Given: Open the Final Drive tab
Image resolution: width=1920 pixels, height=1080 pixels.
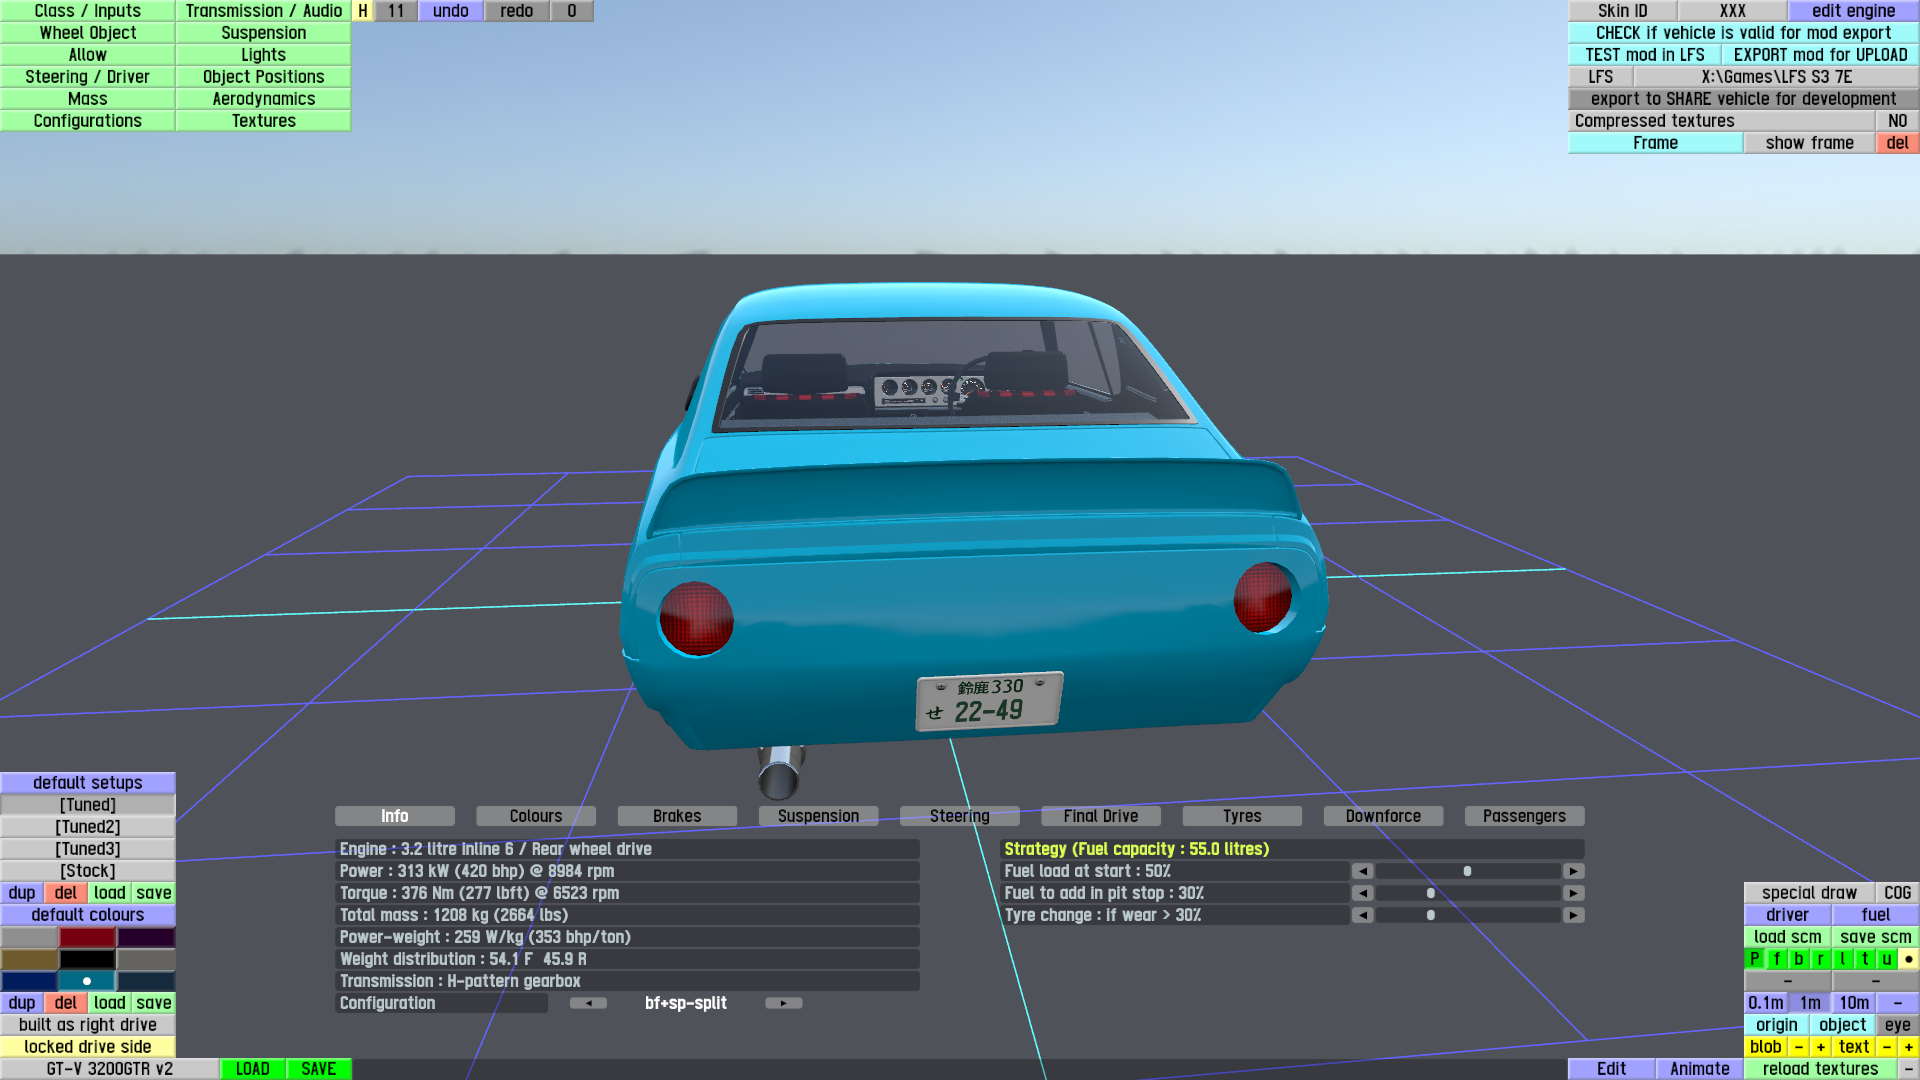Looking at the screenshot, I should [x=1100, y=816].
